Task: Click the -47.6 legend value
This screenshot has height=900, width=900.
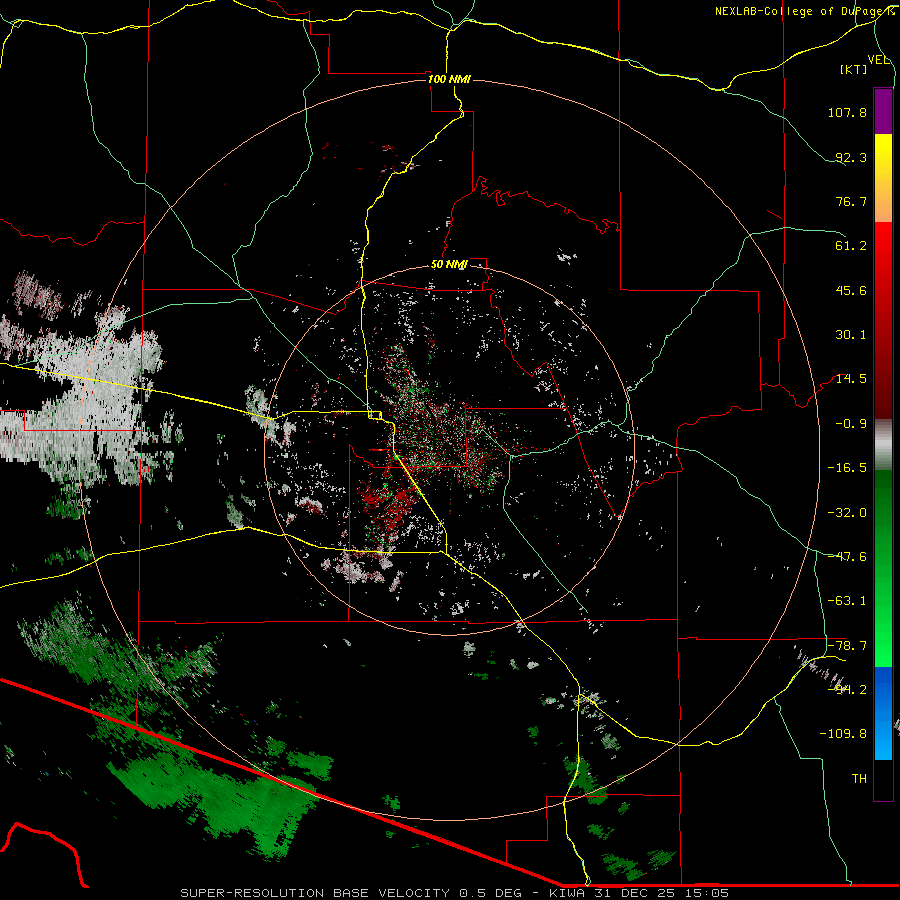Action: point(847,557)
